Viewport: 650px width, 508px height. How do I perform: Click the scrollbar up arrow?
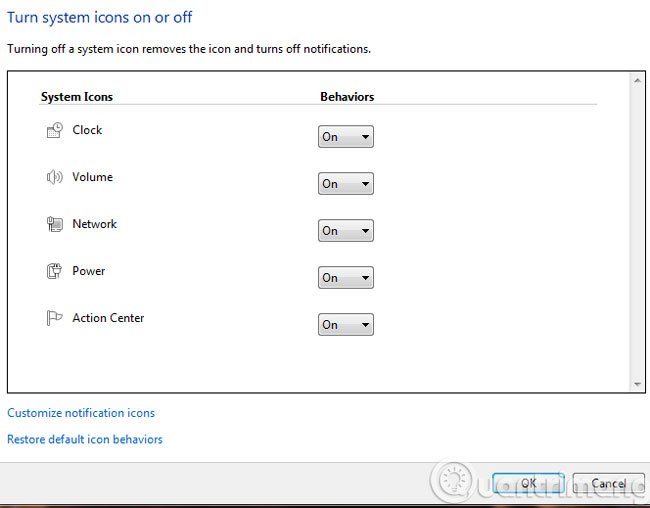click(x=637, y=80)
